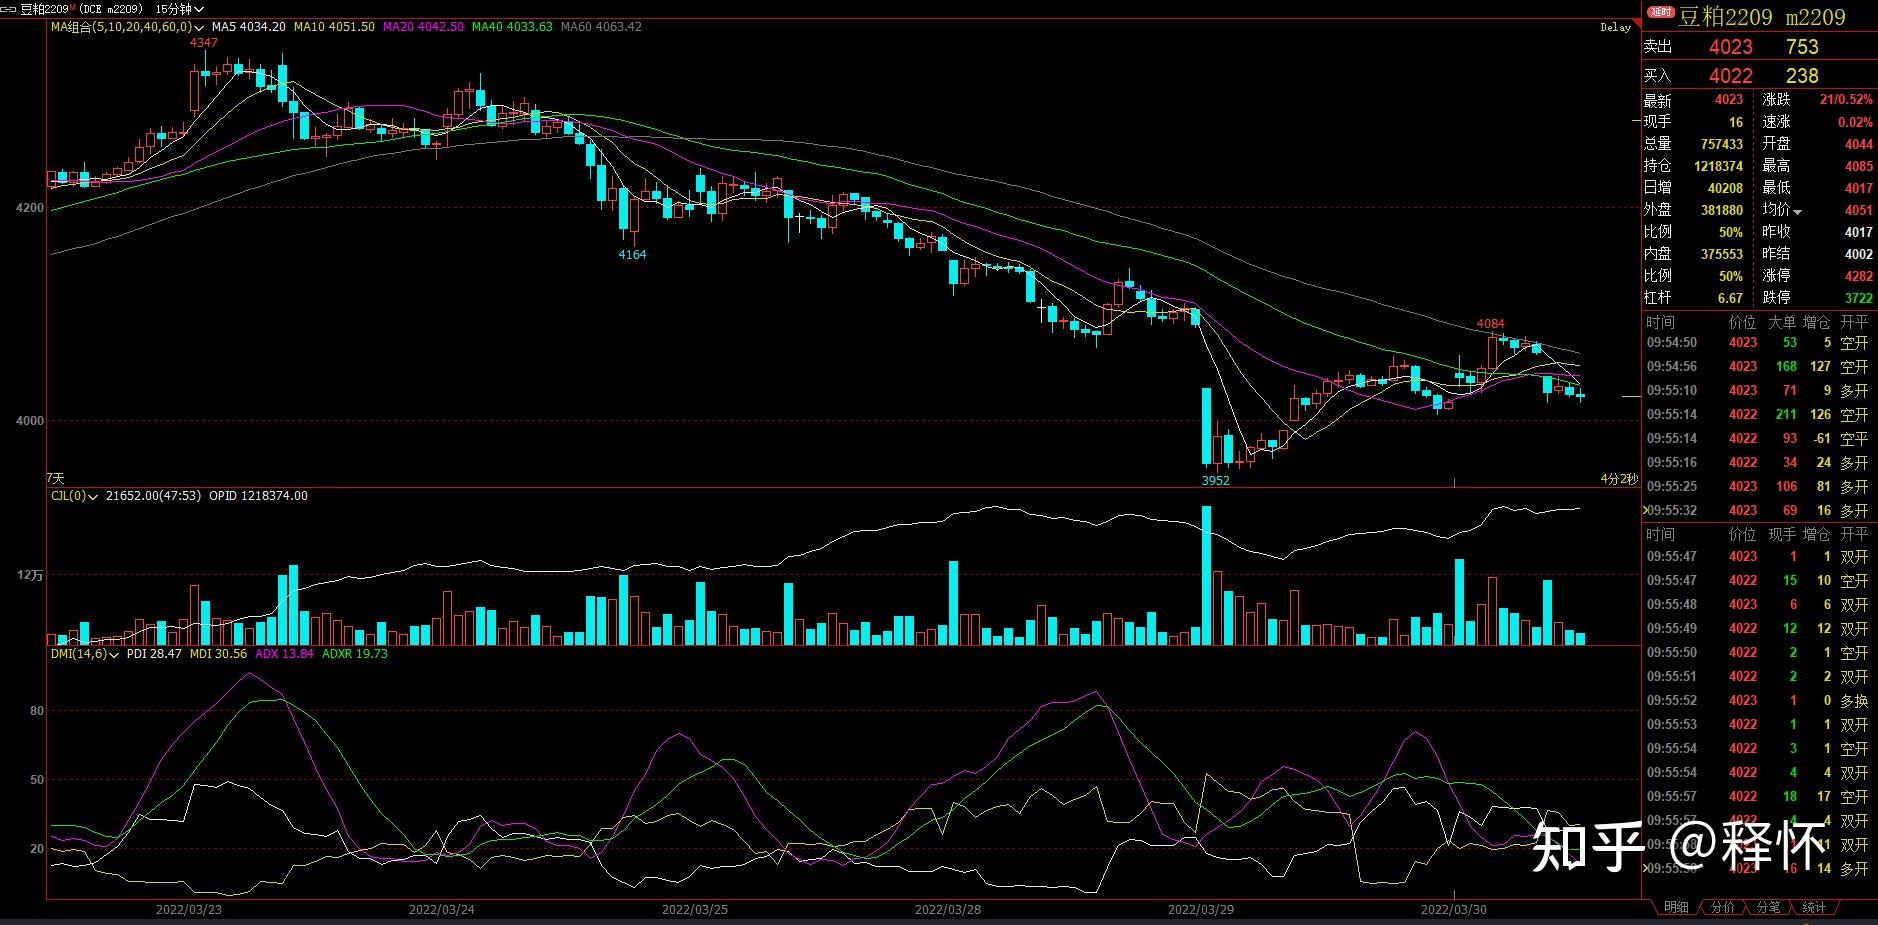Click the OPID 1218374.00 label
Image resolution: width=1878 pixels, height=925 pixels.
click(258, 496)
